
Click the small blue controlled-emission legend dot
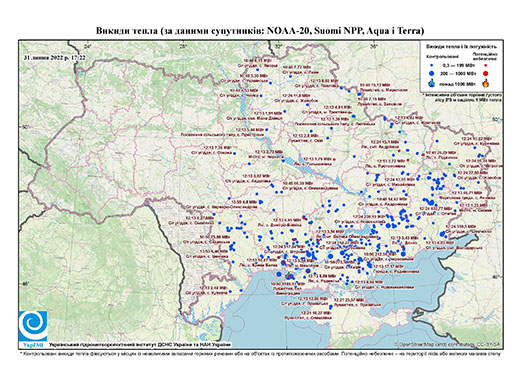click(431, 66)
